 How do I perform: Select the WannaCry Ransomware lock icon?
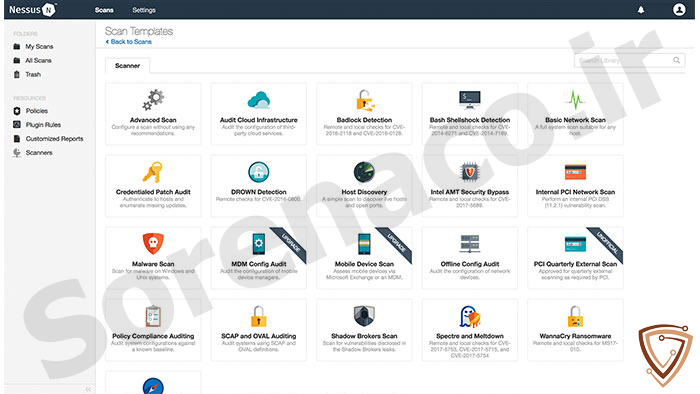(x=575, y=316)
